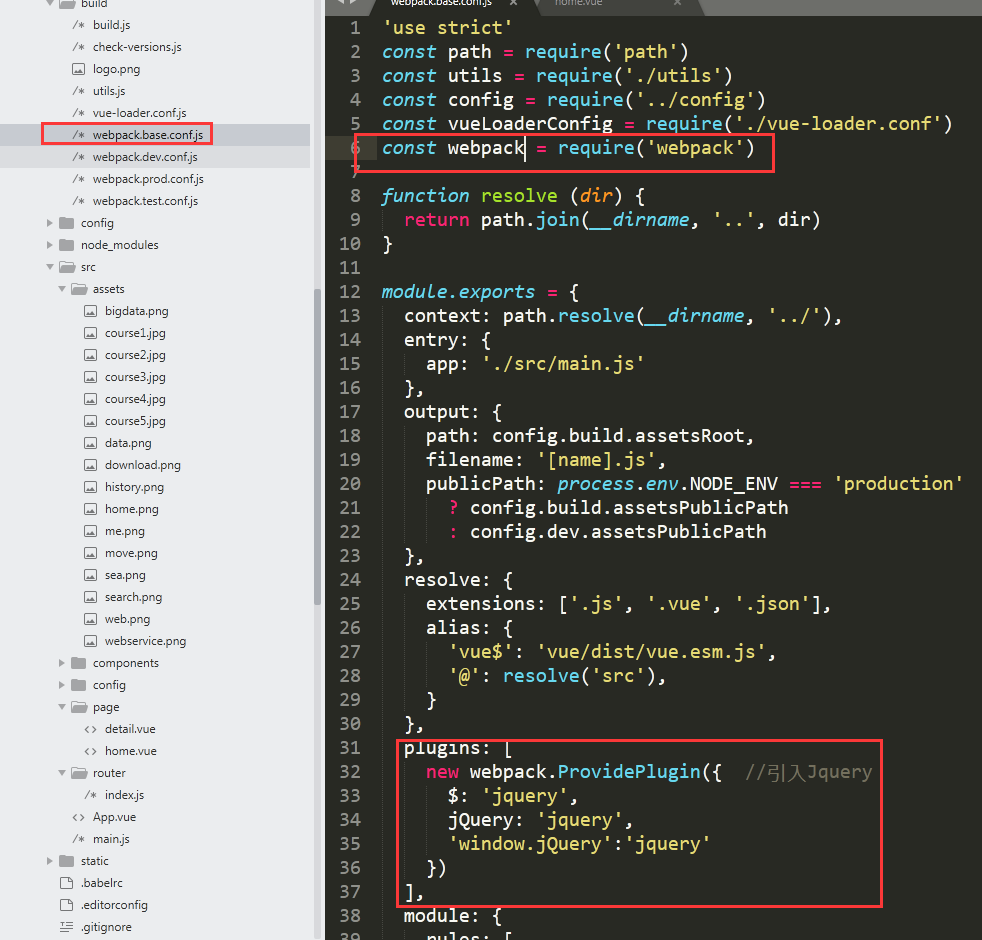This screenshot has width=982, height=940.
Task: Click './src/main.js' string on line 15
Action: (x=563, y=364)
